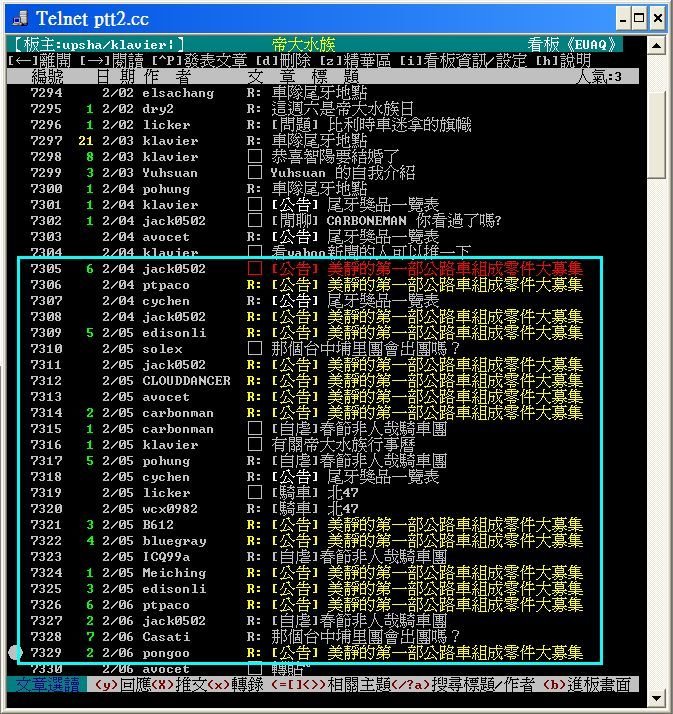Click the scrollbar up arrow
This screenshot has height=714, width=673.
click(x=656, y=46)
